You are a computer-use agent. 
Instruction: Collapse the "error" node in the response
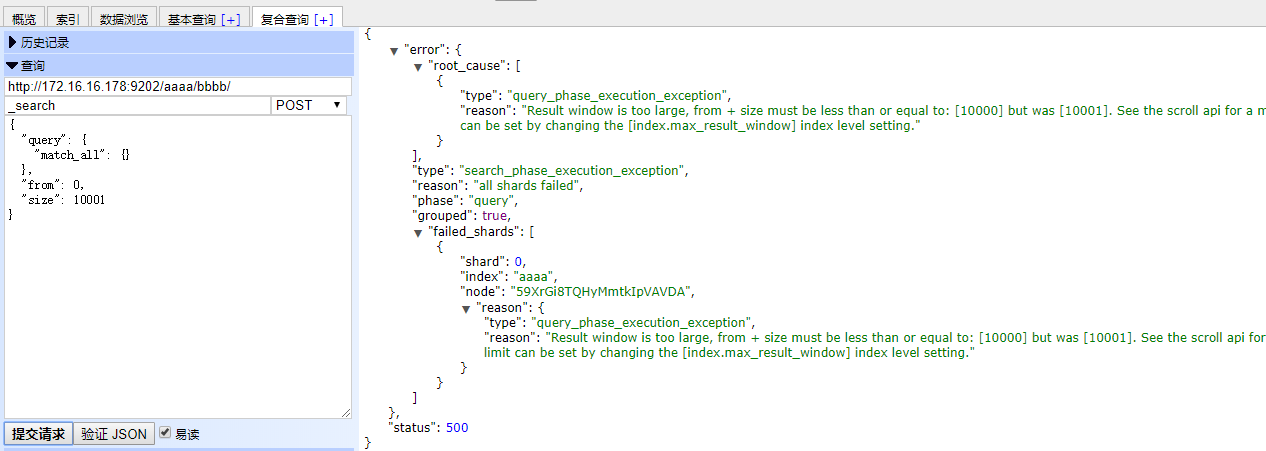point(394,50)
